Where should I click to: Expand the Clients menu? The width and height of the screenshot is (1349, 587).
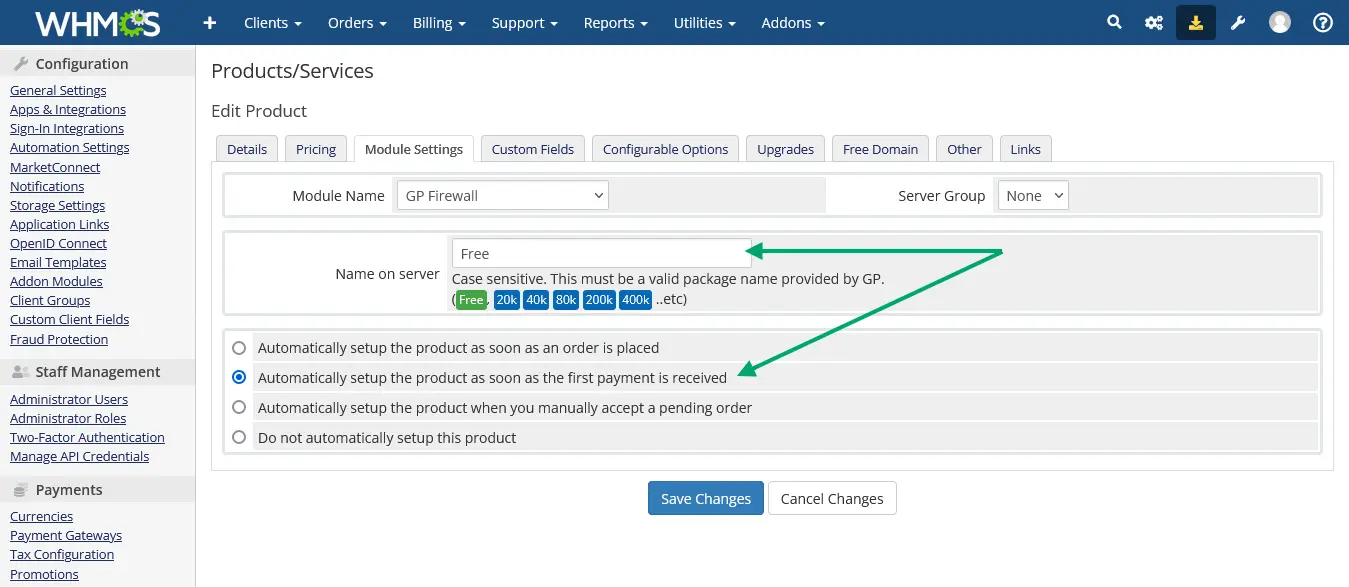click(273, 22)
